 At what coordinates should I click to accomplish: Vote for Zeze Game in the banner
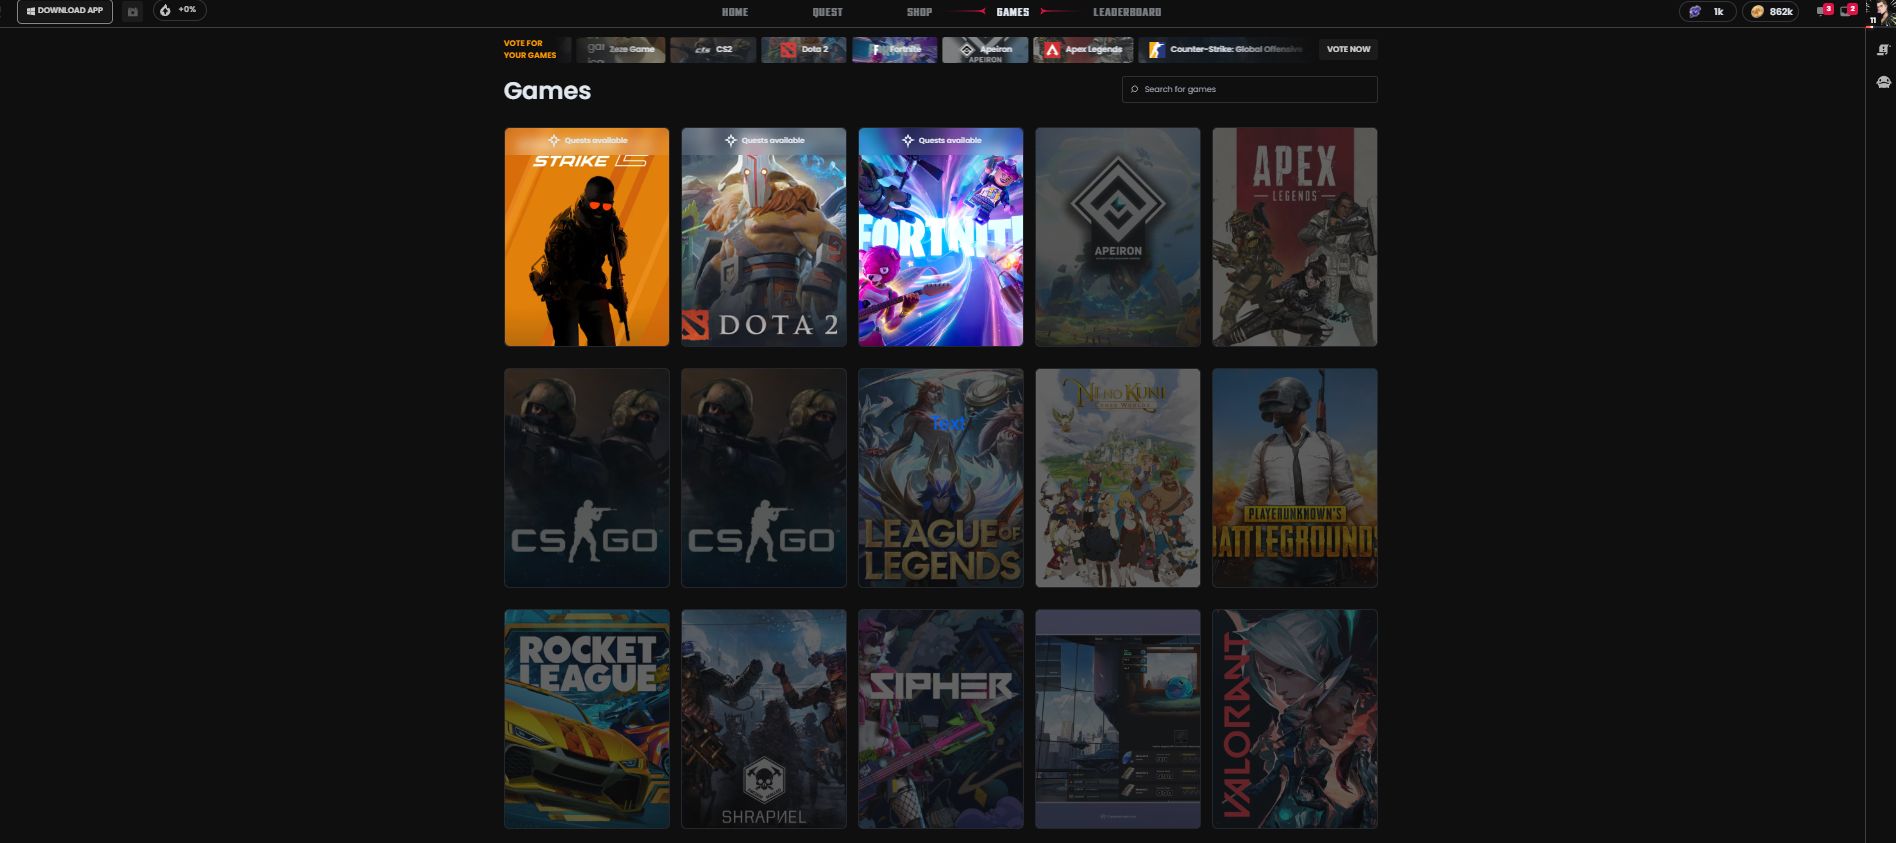point(621,49)
